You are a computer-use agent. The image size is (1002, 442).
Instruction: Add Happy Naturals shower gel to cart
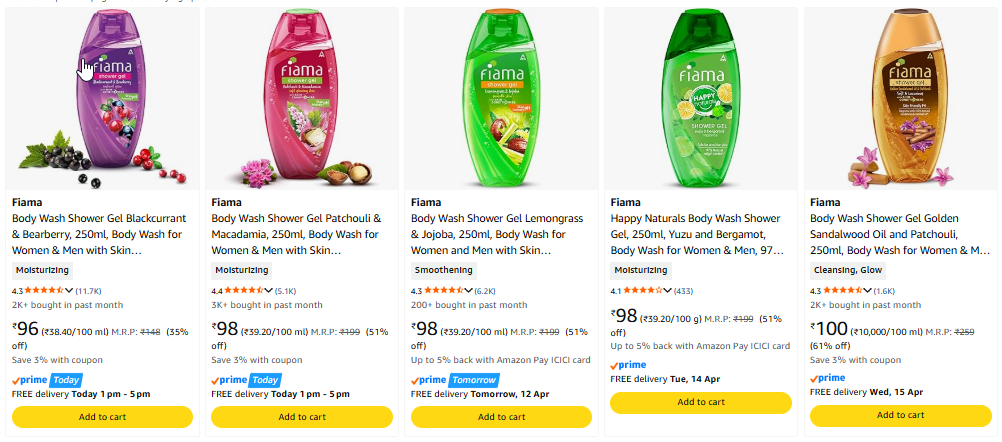click(700, 402)
